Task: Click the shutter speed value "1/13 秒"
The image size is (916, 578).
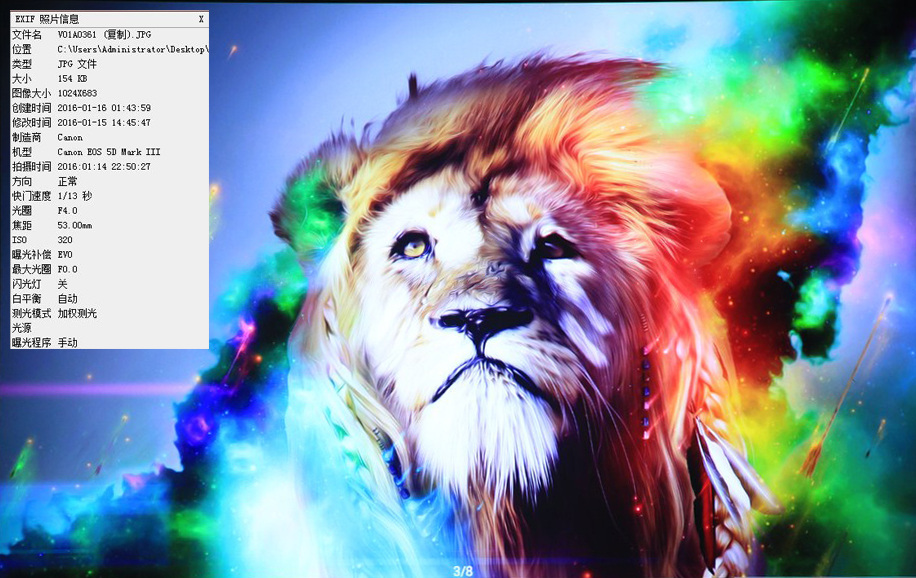Action: (x=75, y=196)
